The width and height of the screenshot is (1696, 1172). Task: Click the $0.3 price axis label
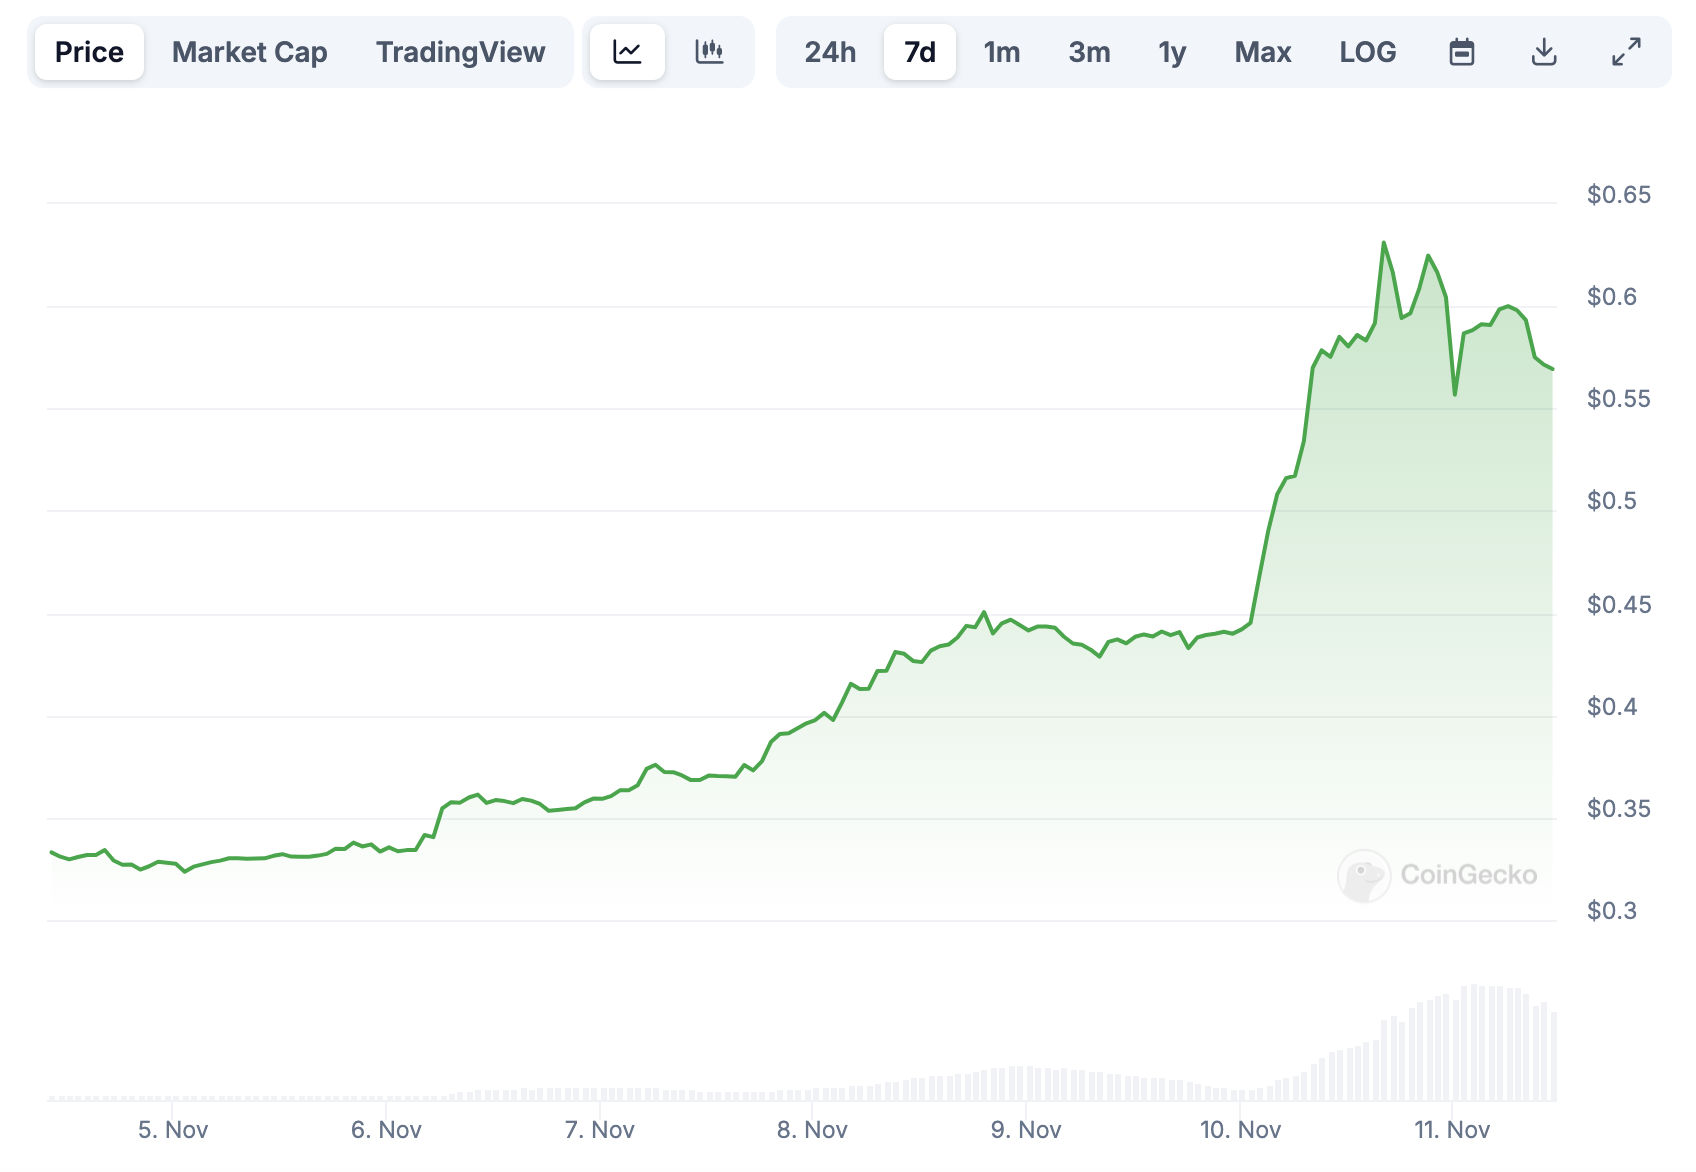pos(1612,911)
